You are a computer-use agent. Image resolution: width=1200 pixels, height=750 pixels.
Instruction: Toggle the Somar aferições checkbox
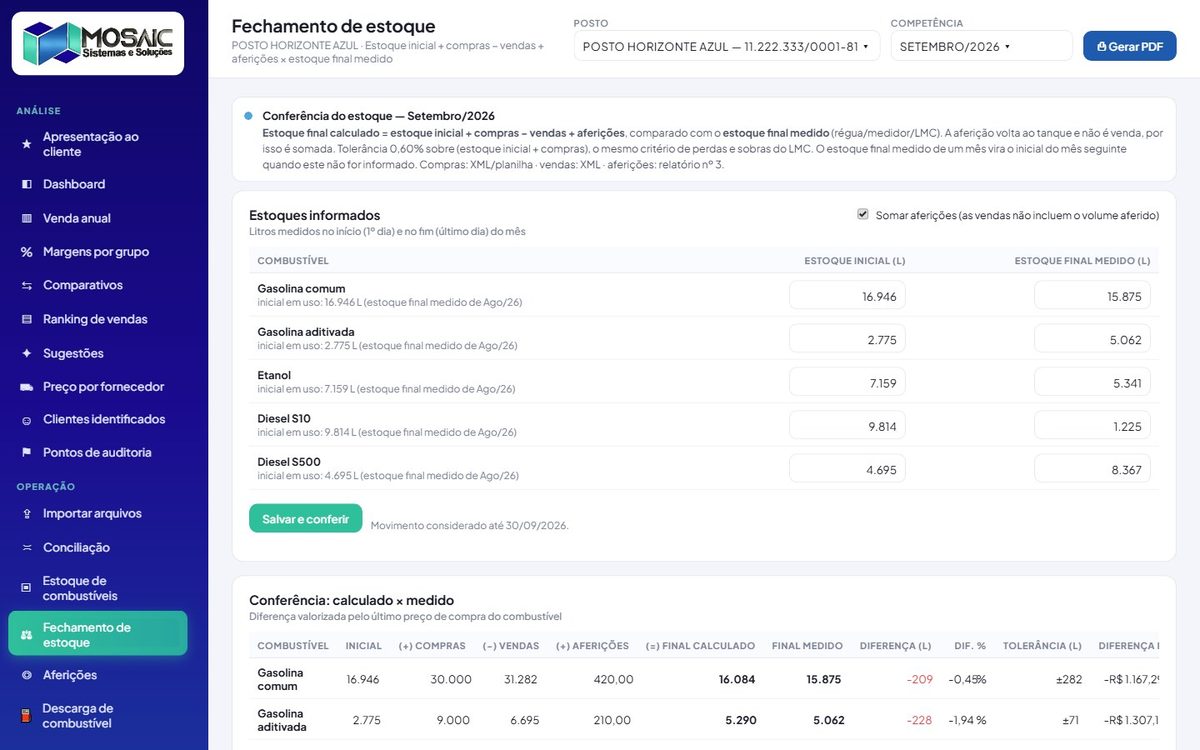pyautogui.click(x=863, y=214)
